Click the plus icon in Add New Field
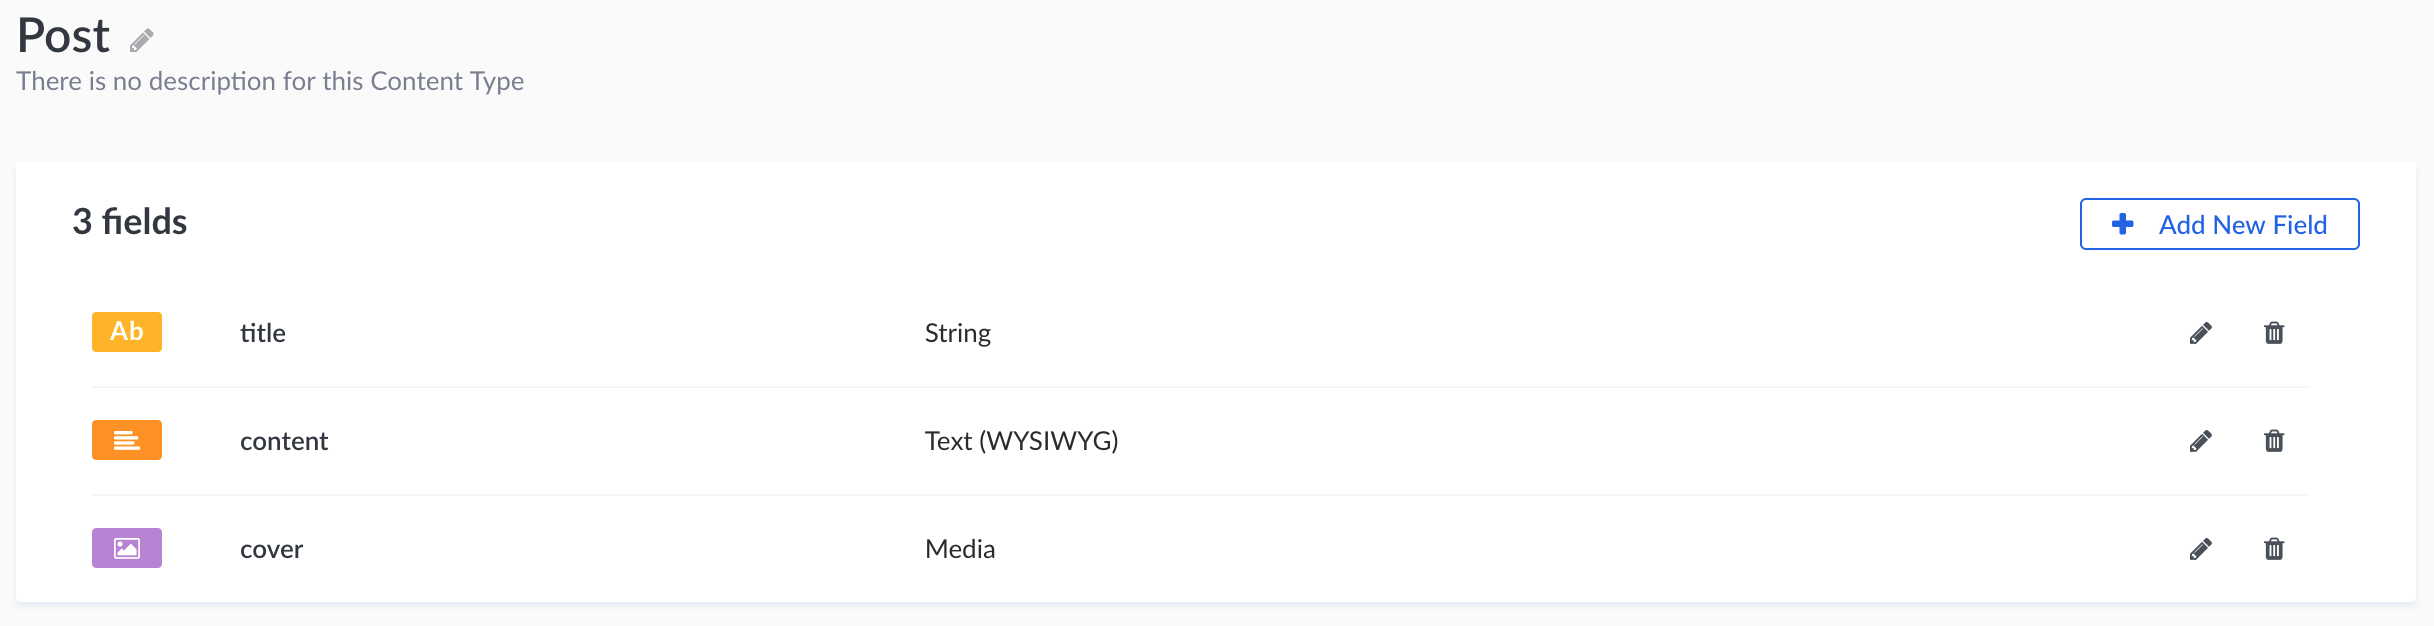The height and width of the screenshot is (626, 2434). 2122,224
